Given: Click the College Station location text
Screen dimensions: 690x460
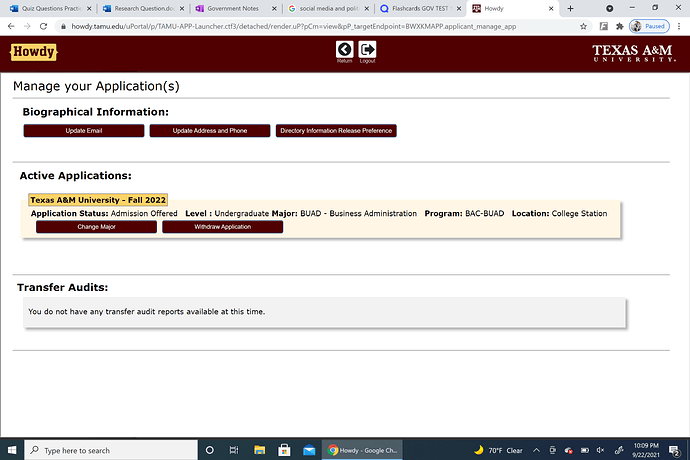Looking at the screenshot, I should [579, 213].
